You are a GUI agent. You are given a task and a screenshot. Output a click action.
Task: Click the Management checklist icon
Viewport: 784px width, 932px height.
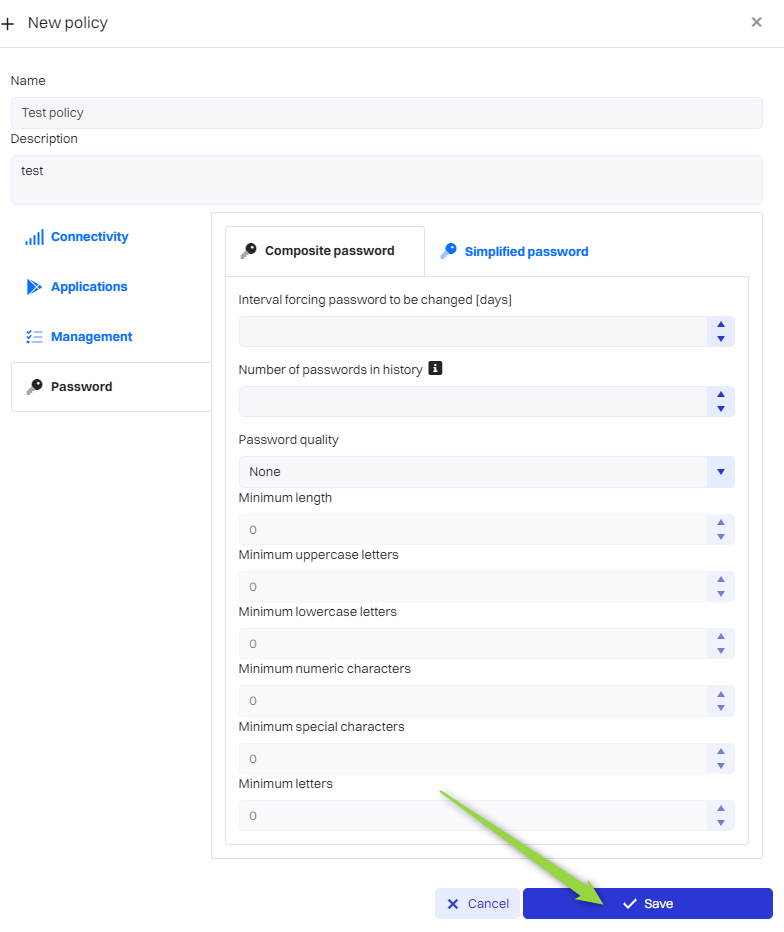[34, 337]
